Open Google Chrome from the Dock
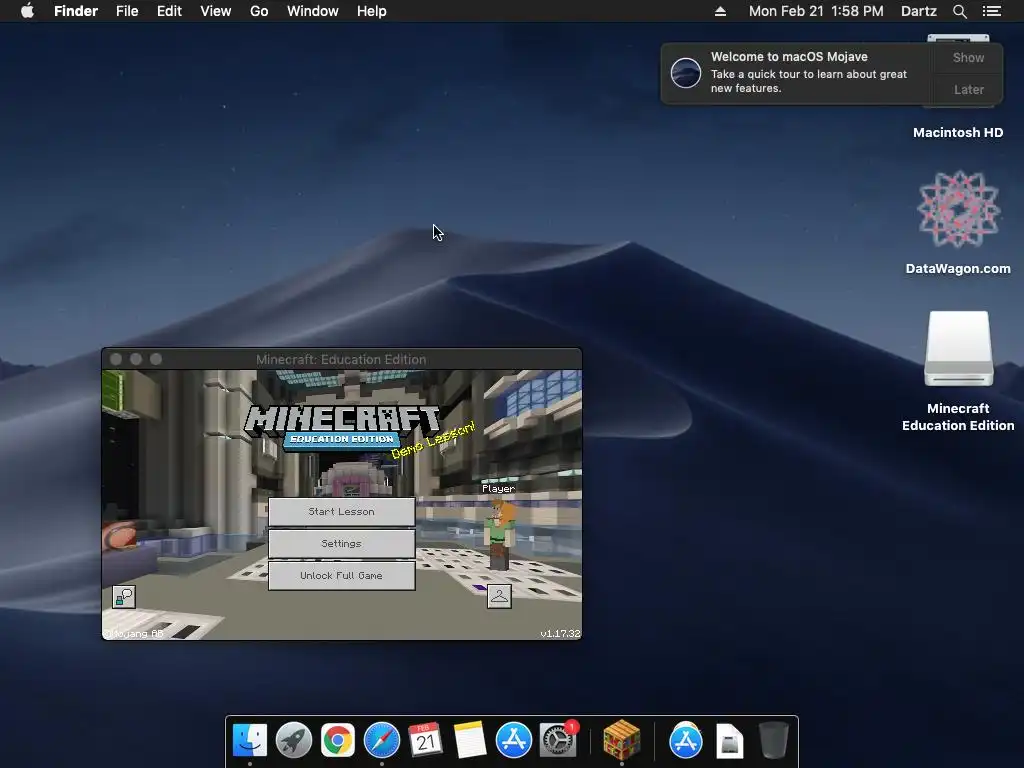 tap(338, 741)
